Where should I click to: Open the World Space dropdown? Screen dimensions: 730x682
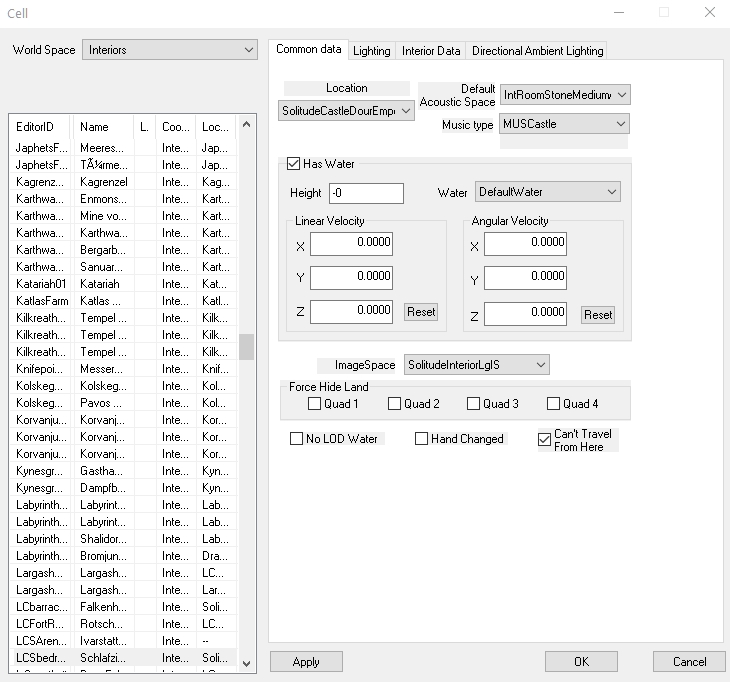tap(170, 50)
